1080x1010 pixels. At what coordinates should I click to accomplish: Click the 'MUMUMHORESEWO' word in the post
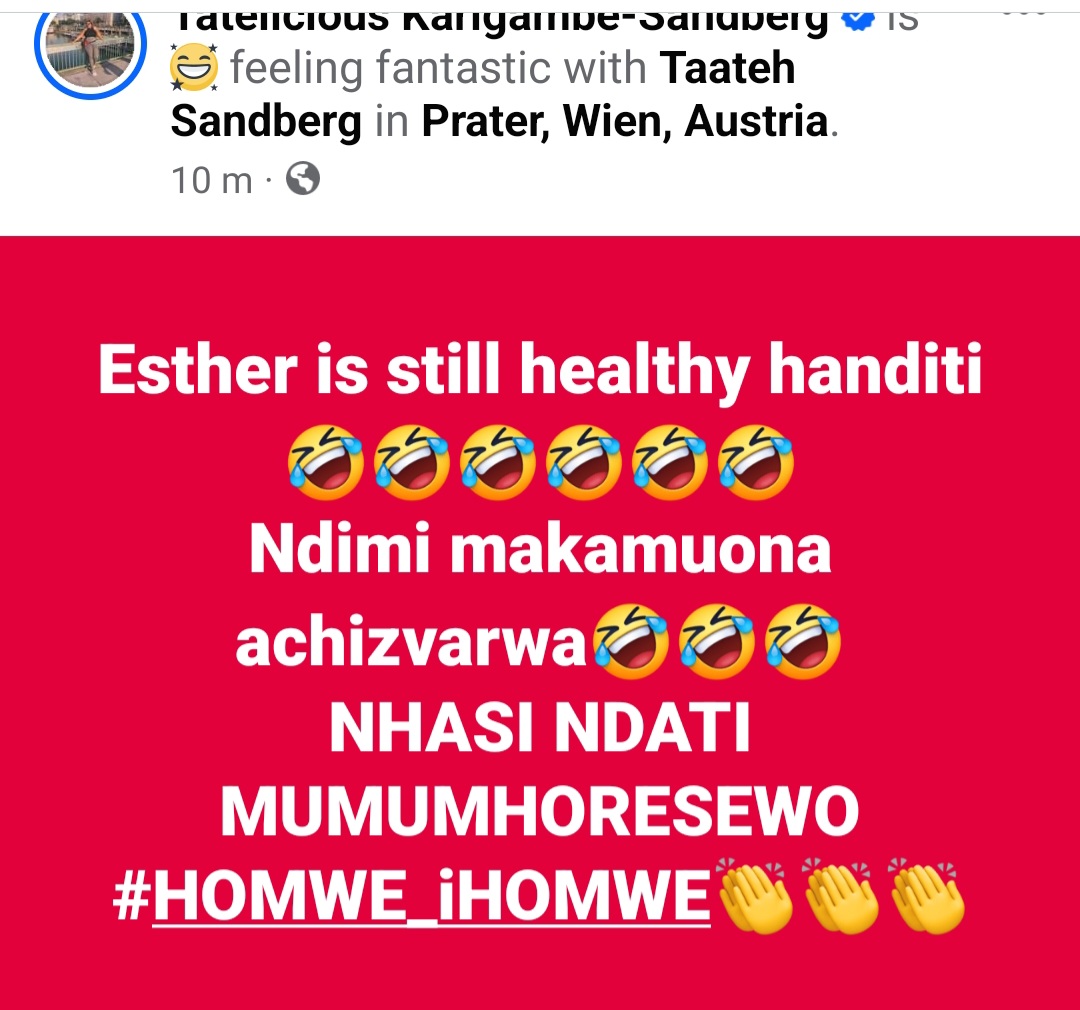540,811
